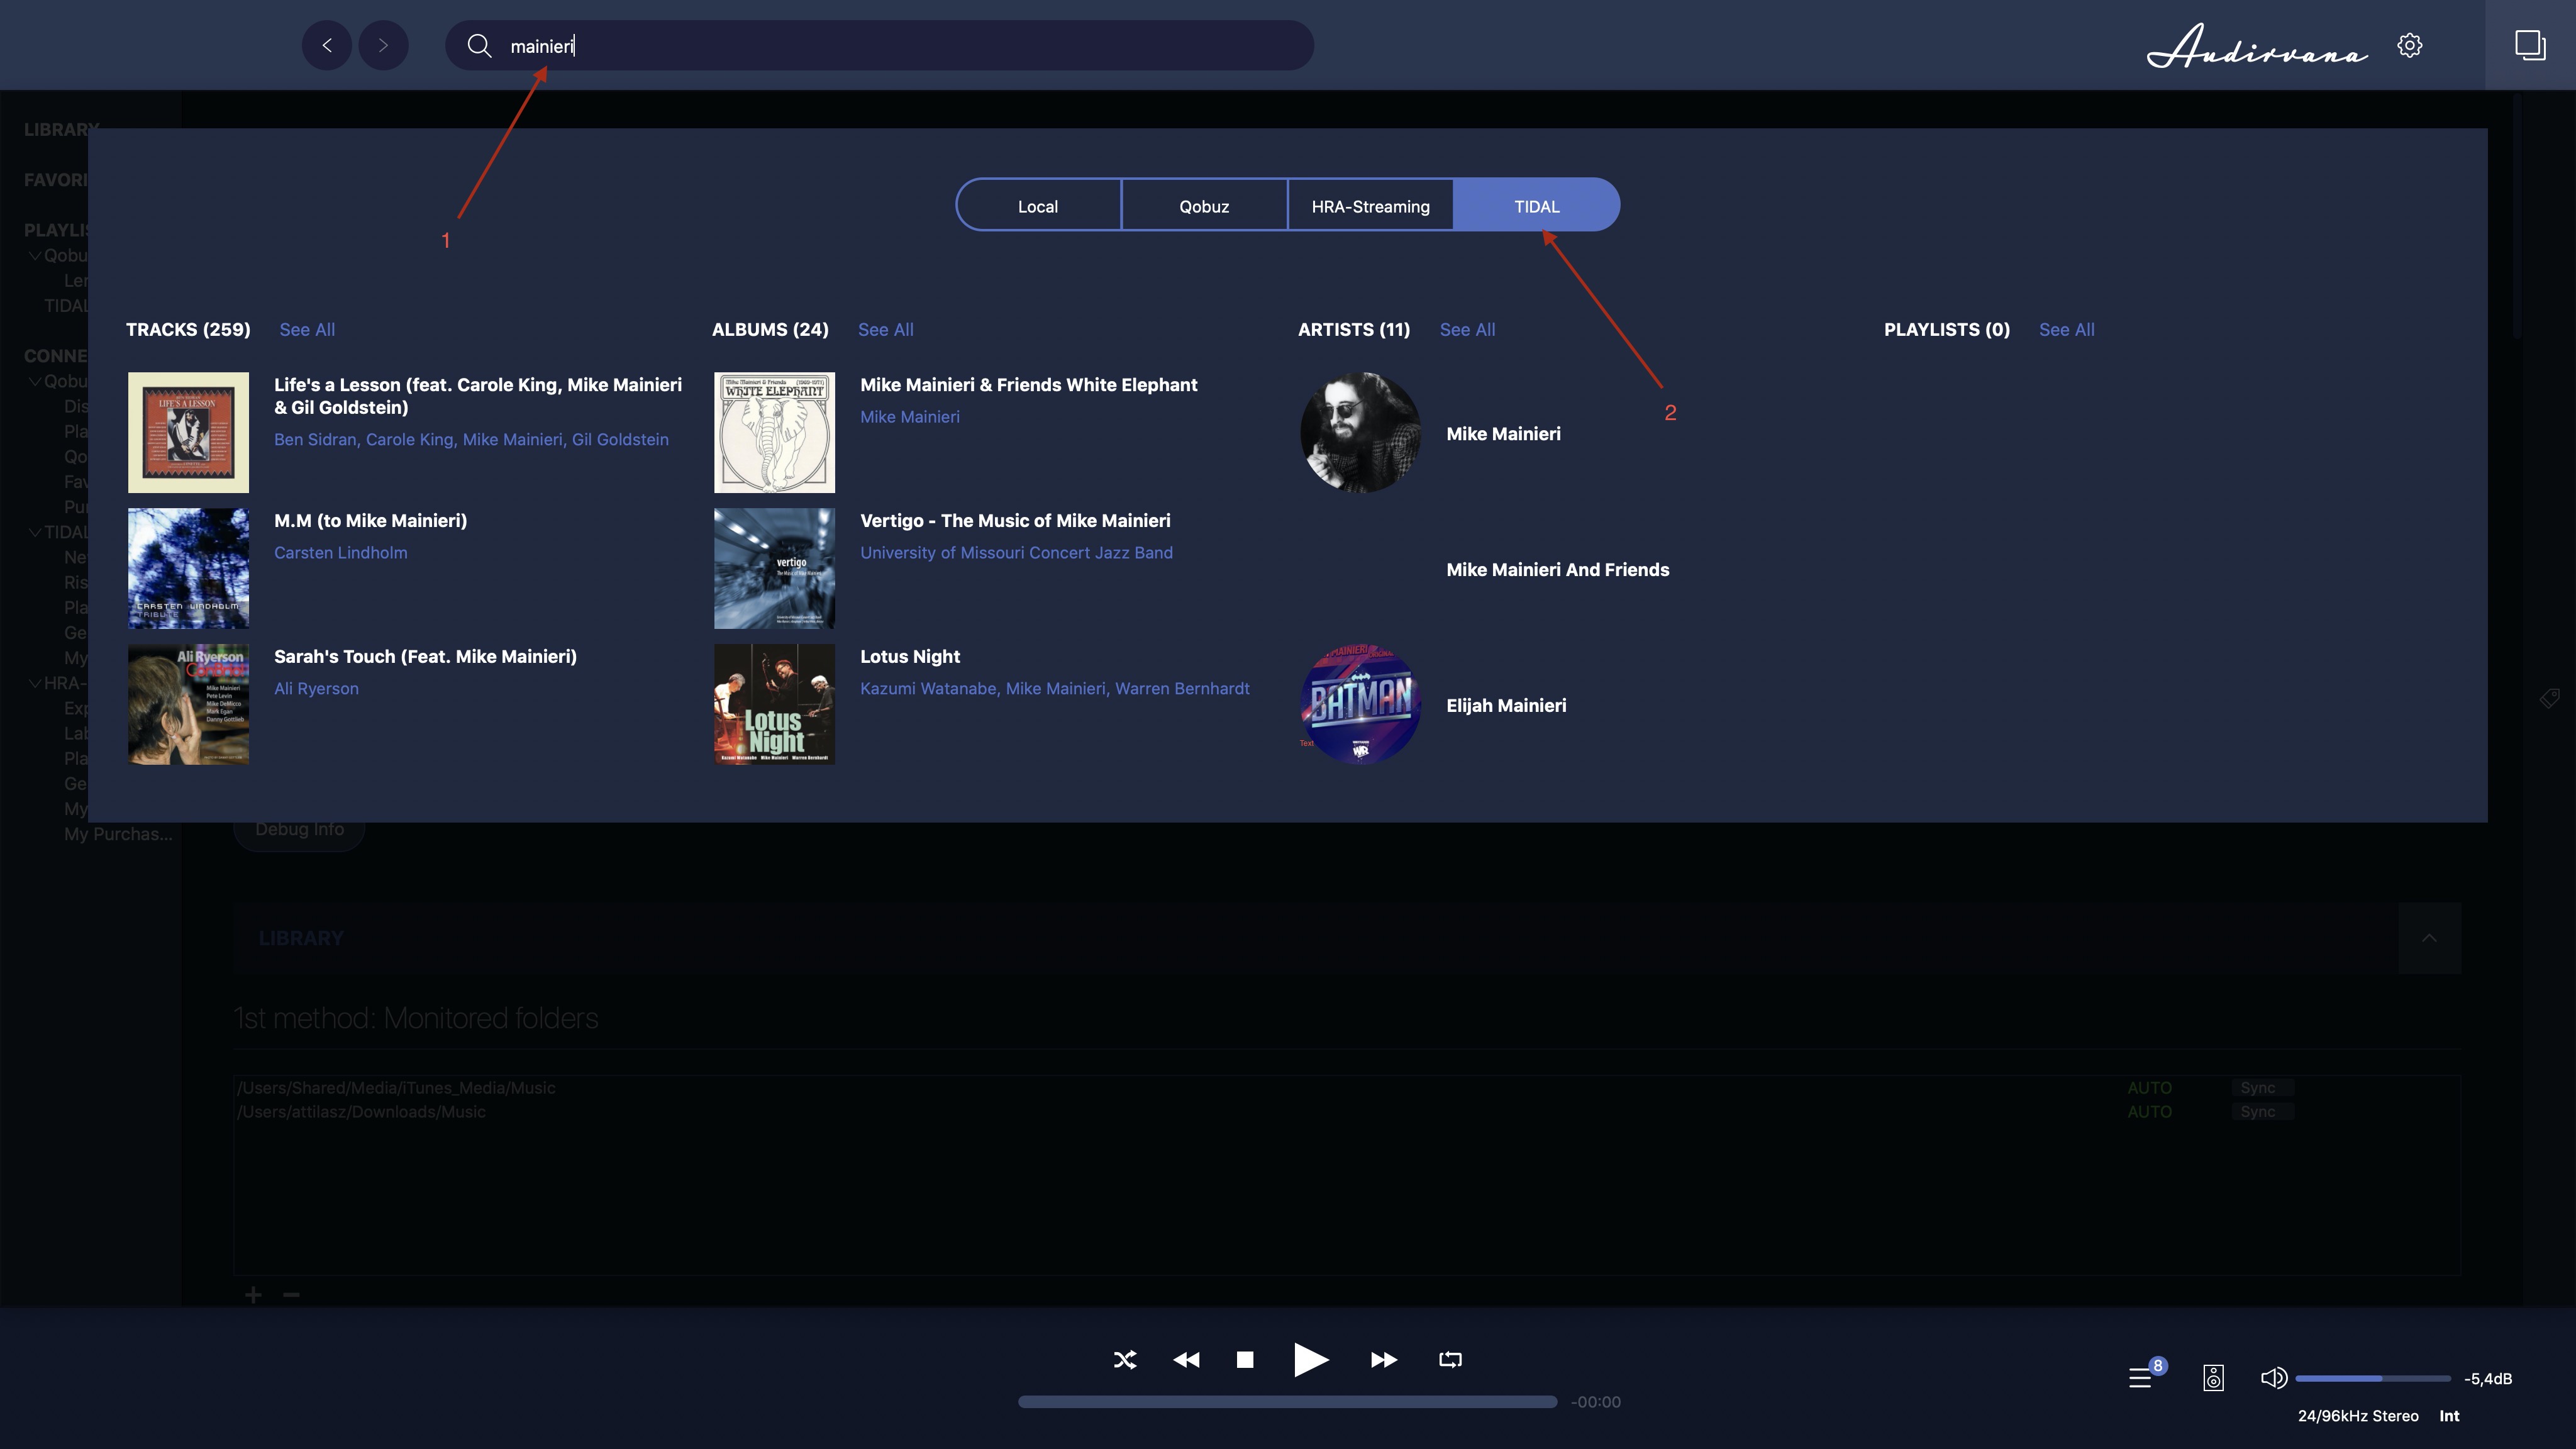Viewport: 2576px width, 1449px height.
Task: Toggle repeat mode
Action: click(x=1450, y=1360)
